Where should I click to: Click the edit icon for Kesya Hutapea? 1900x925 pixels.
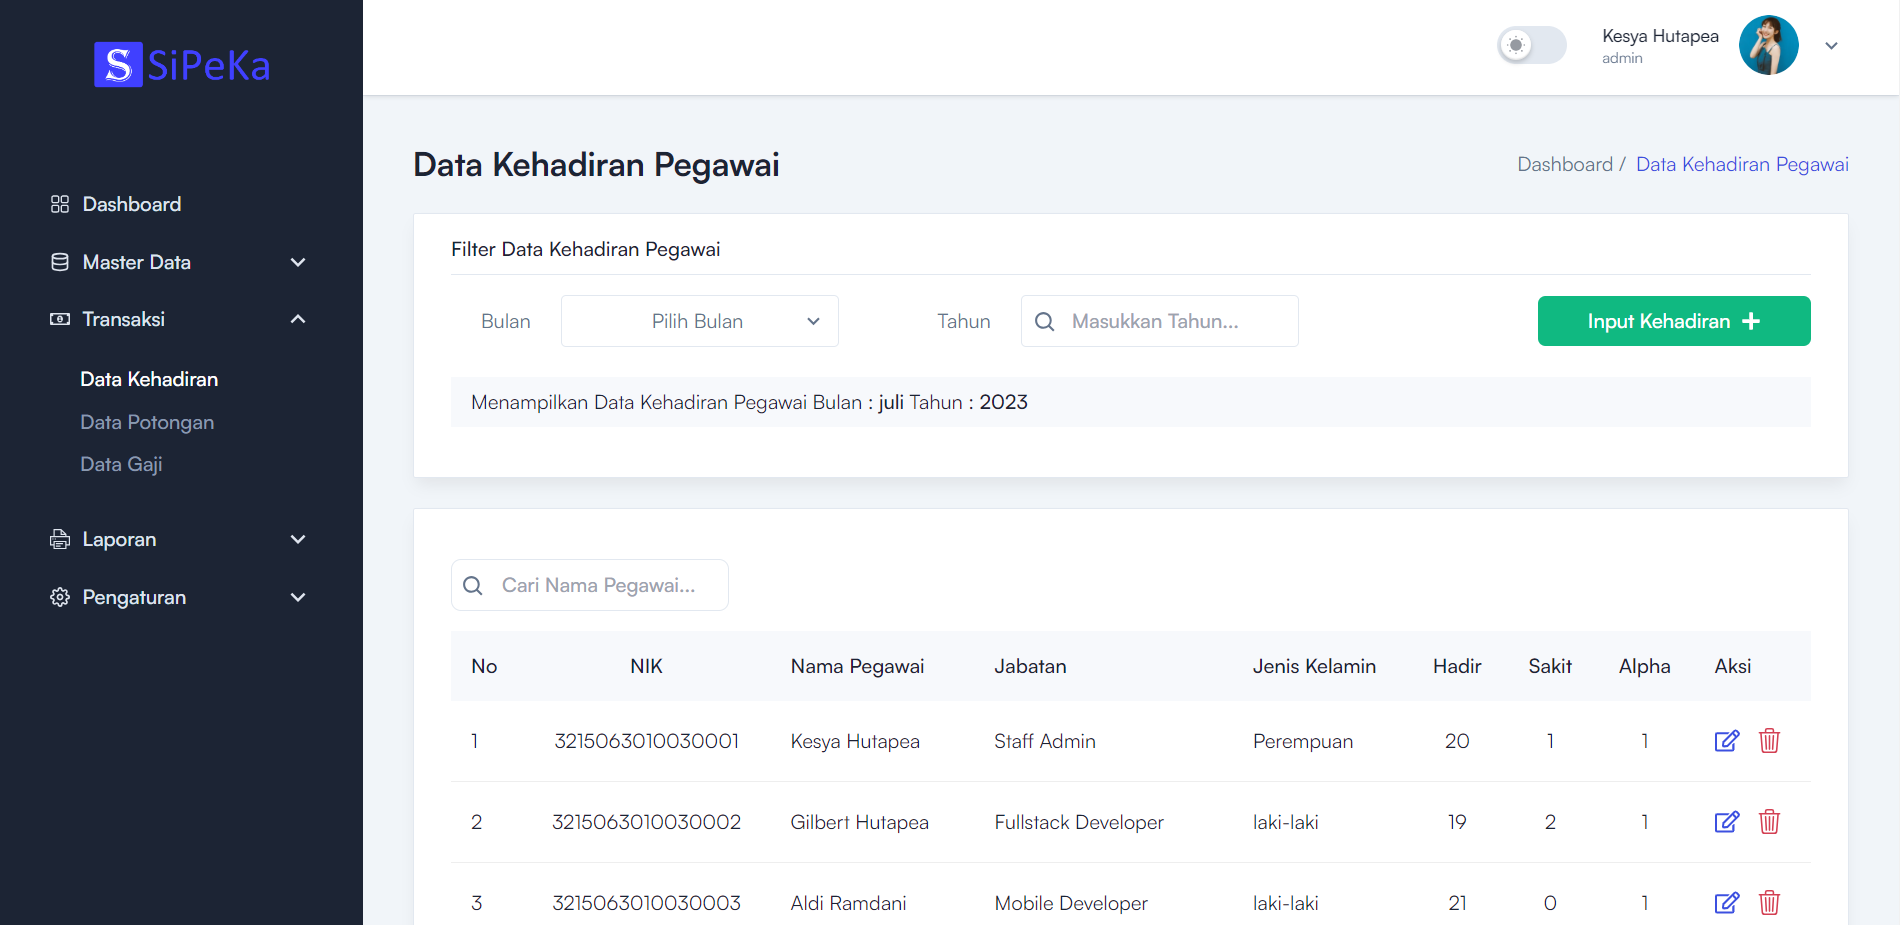tap(1727, 741)
